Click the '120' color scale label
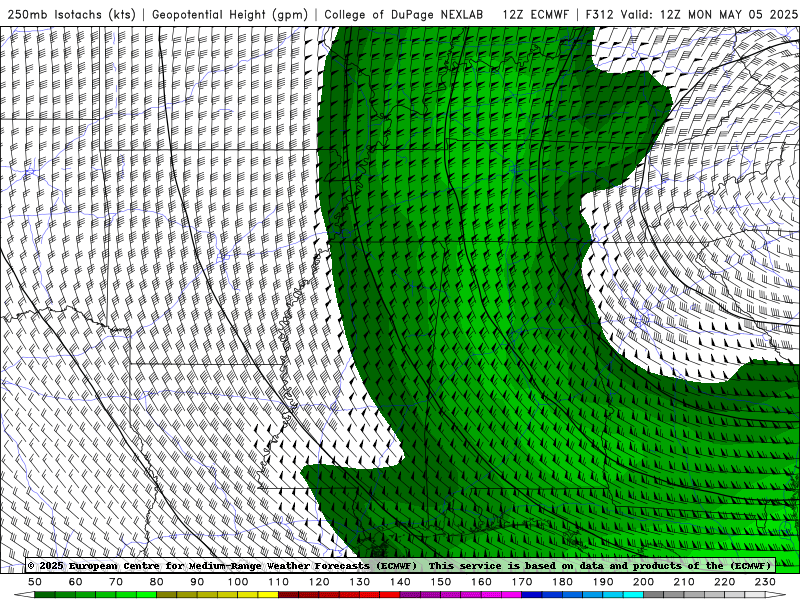Image resolution: width=800 pixels, height=600 pixels. point(319,582)
